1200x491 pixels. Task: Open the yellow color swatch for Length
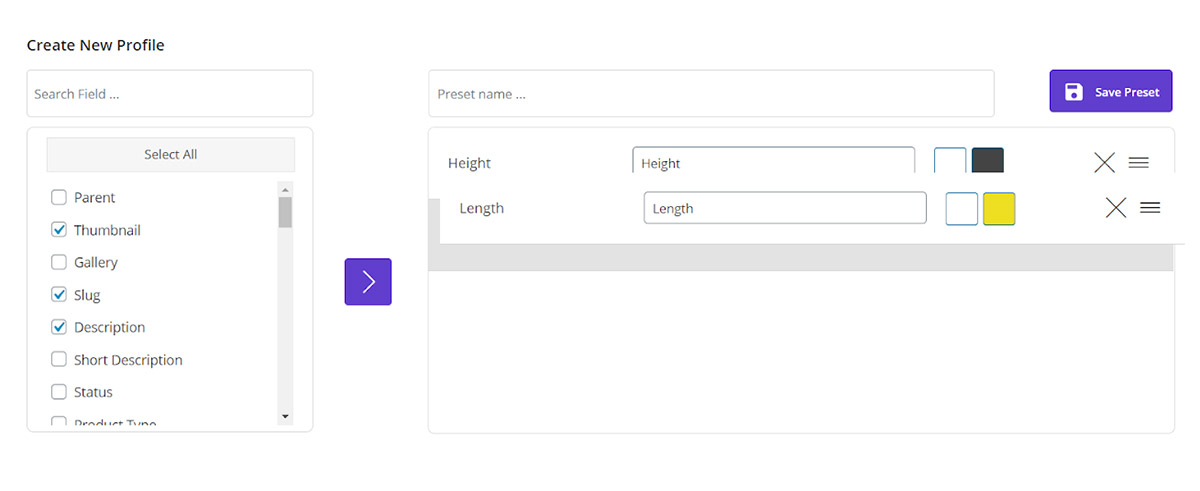[x=999, y=209]
